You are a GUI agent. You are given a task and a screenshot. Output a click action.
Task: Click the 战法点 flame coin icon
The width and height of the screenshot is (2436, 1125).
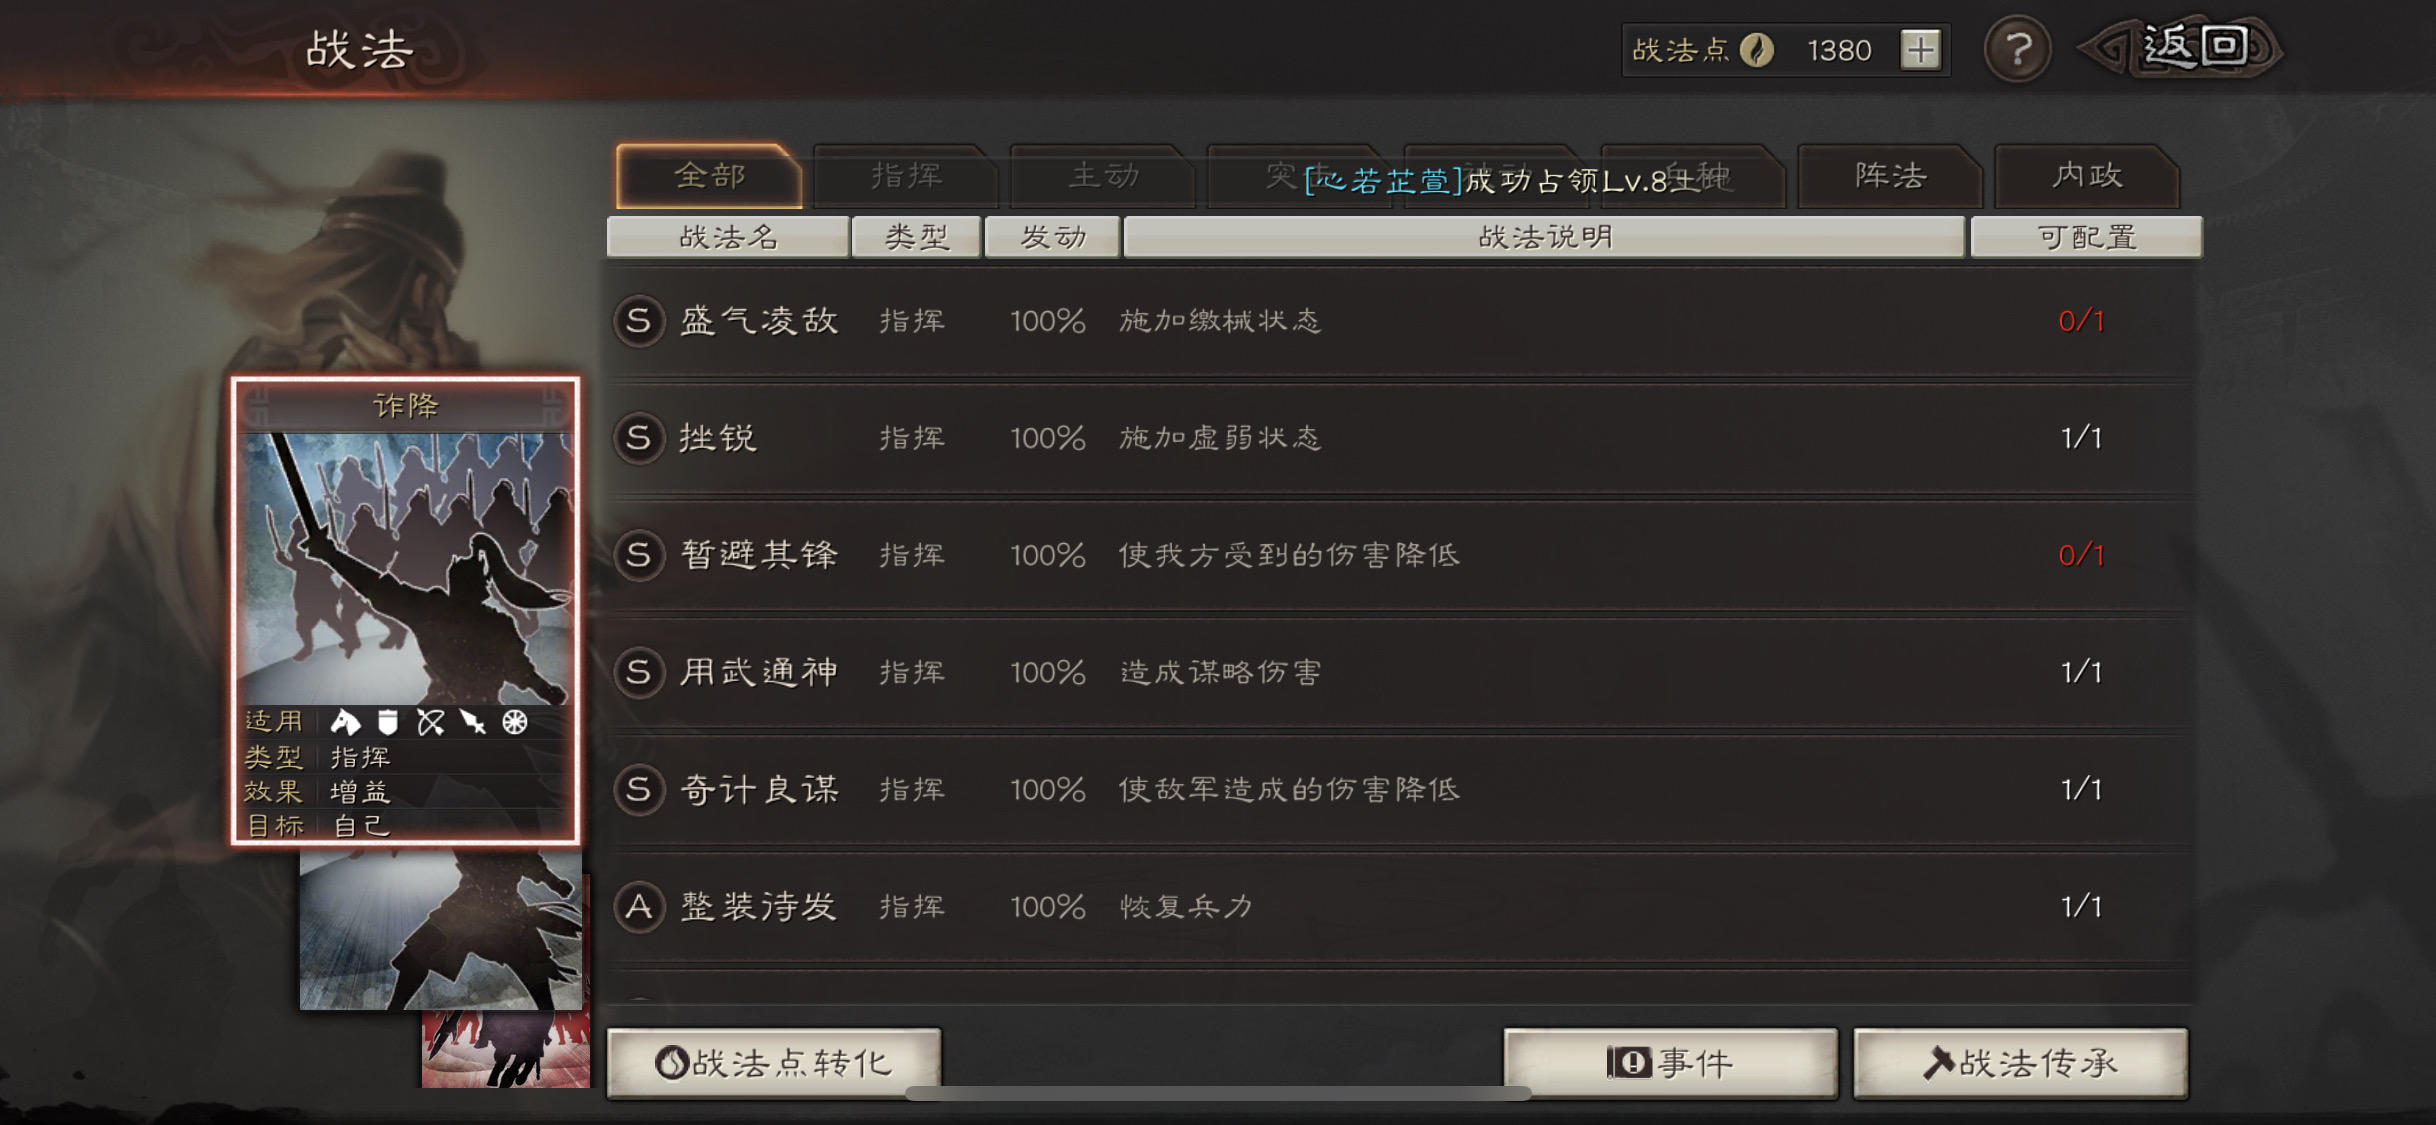coord(1756,50)
